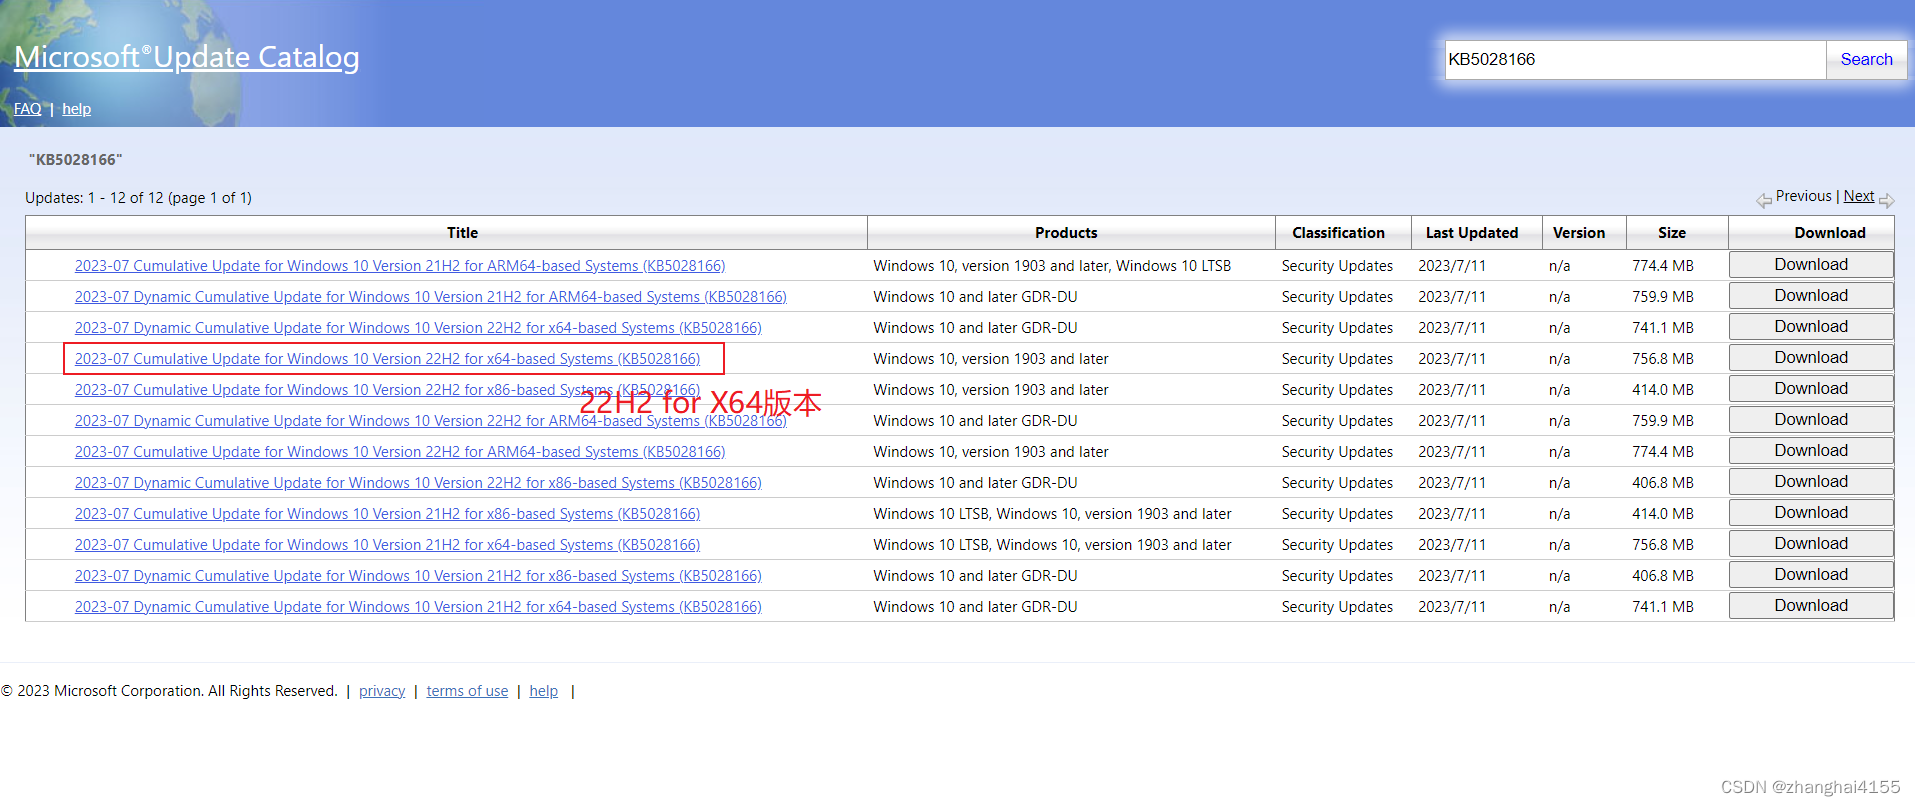Viewport: 1915px width, 806px height.
Task: Download 21H2 ARM64 Dynamic Update 759.9 MB
Action: pos(1811,296)
